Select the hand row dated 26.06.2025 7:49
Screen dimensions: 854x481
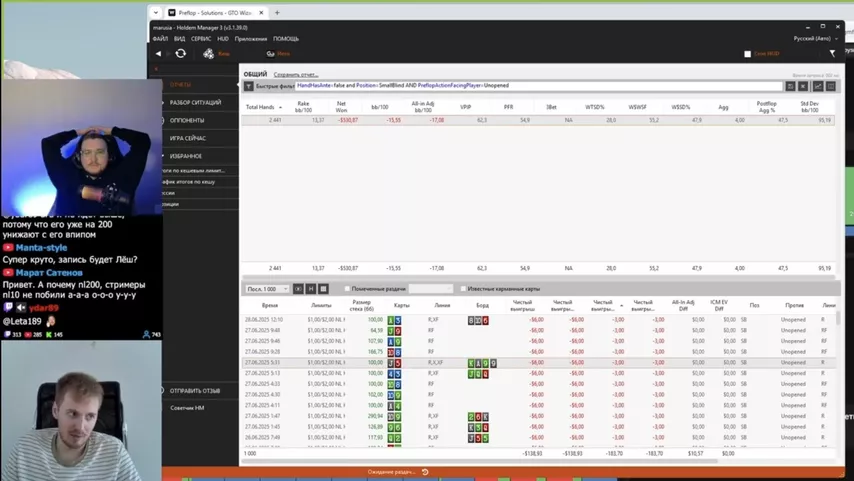(x=539, y=437)
